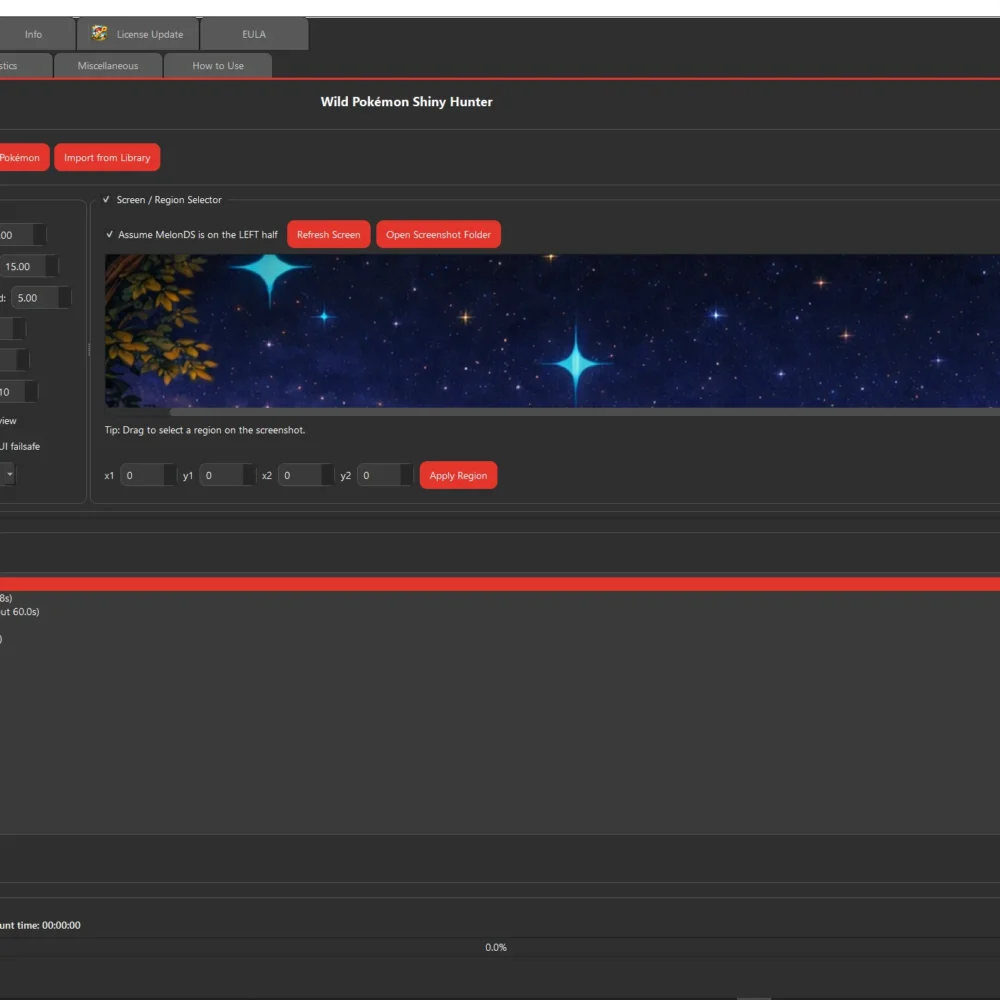Focus the x2 coordinate field
1000x1000 pixels.
[300, 475]
